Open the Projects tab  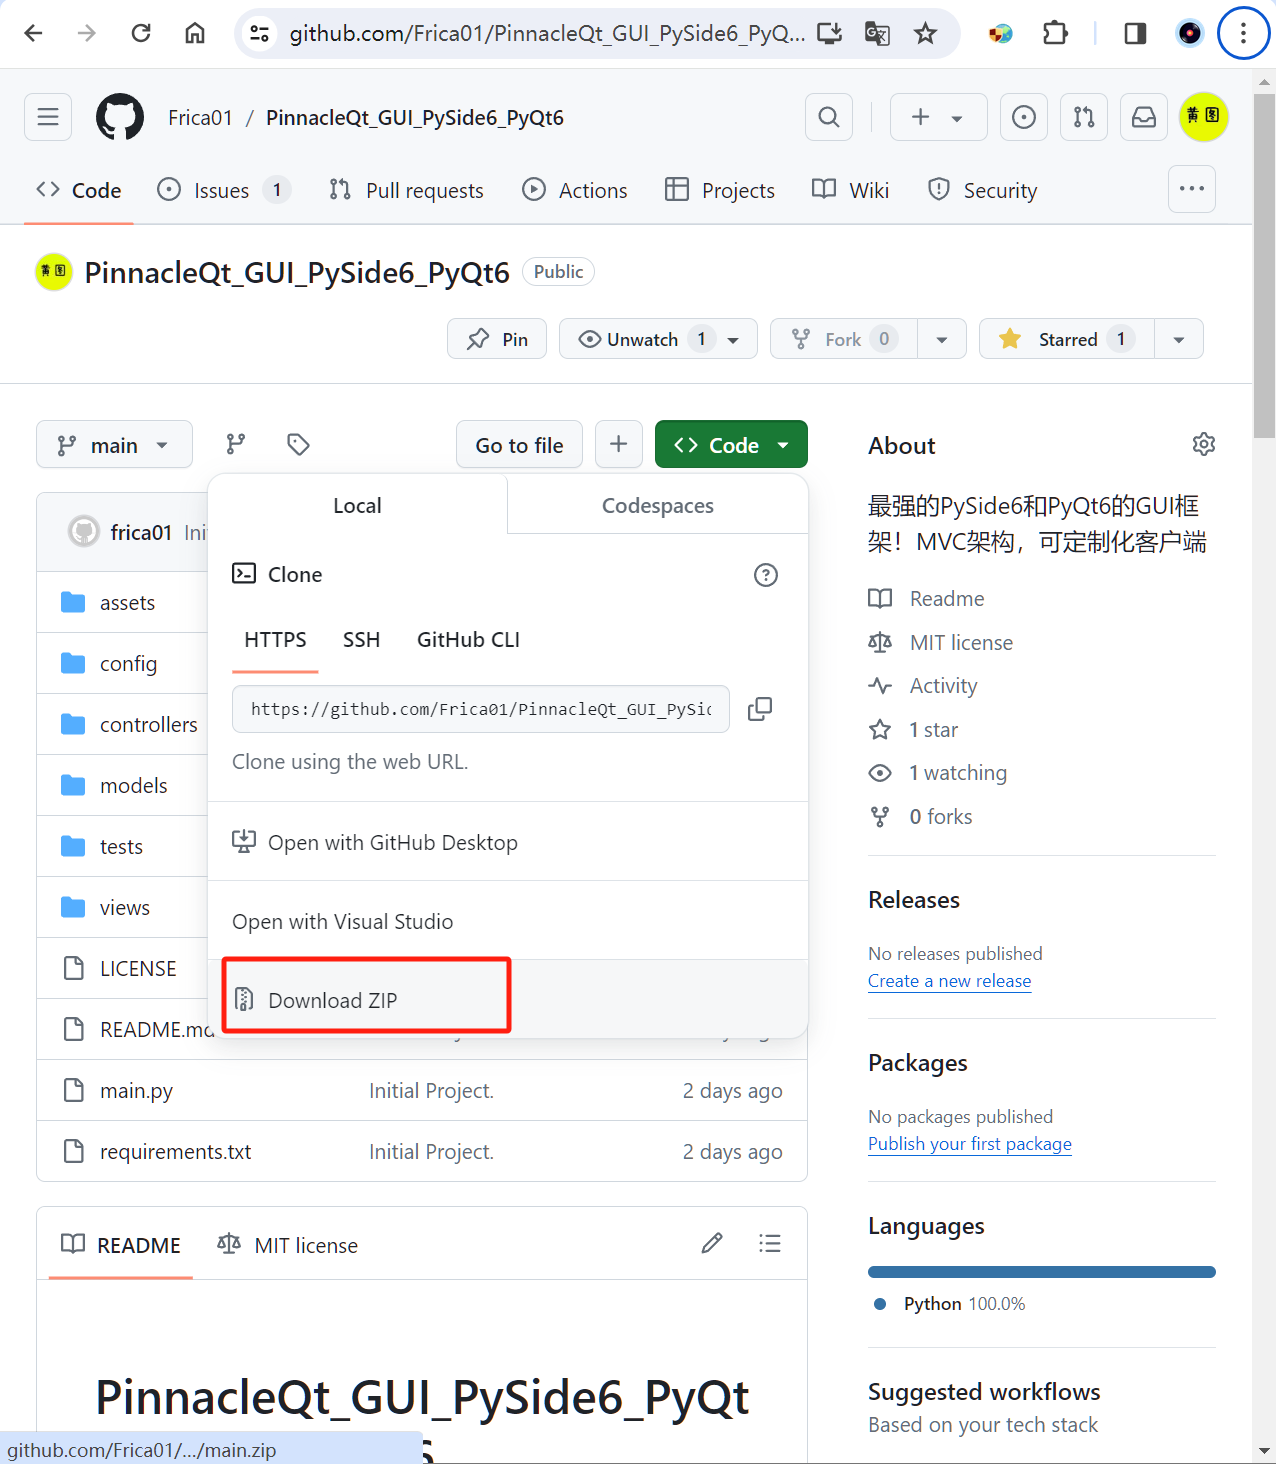[720, 190]
